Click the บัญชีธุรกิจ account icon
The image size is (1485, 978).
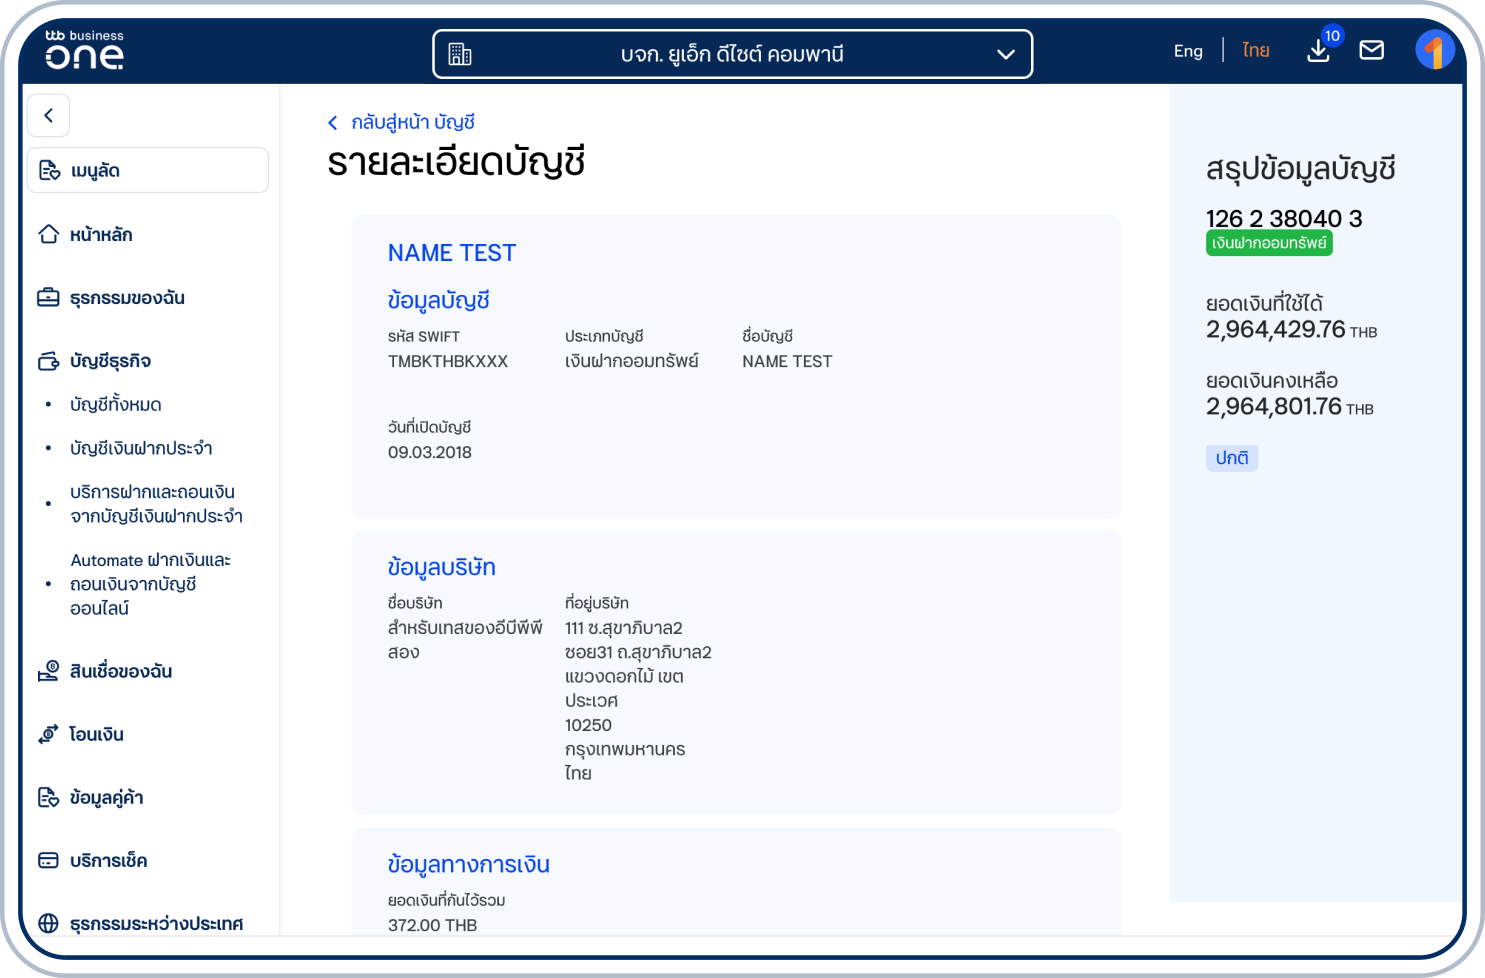(49, 359)
